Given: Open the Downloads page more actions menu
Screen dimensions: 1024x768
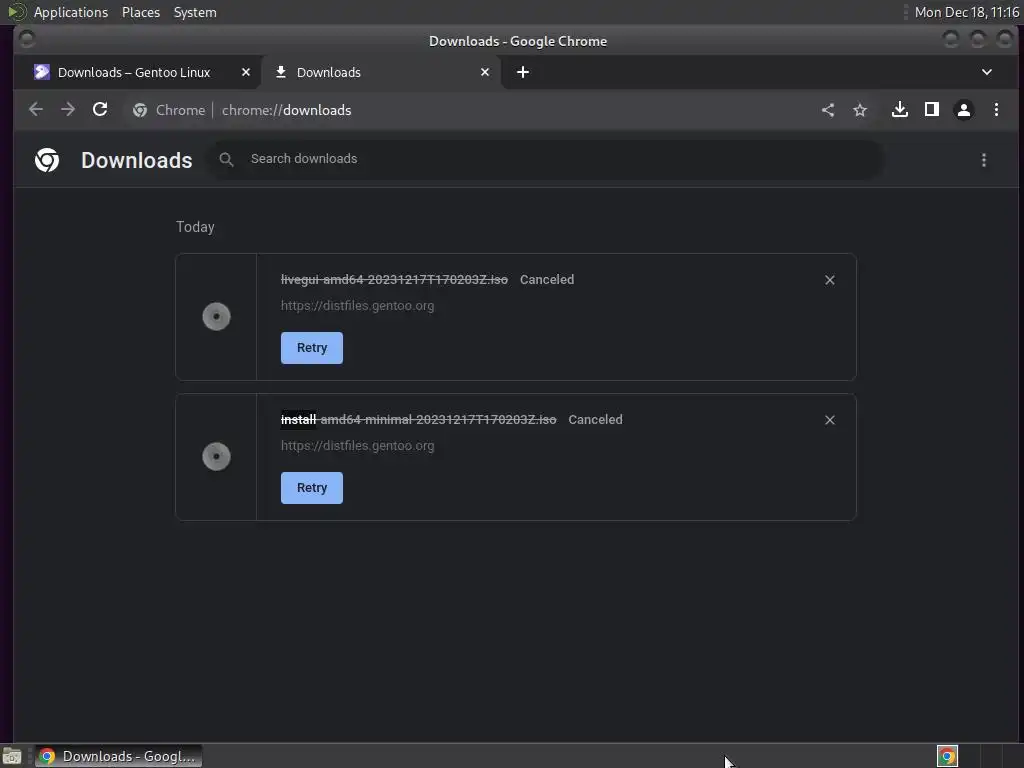Looking at the screenshot, I should [984, 160].
